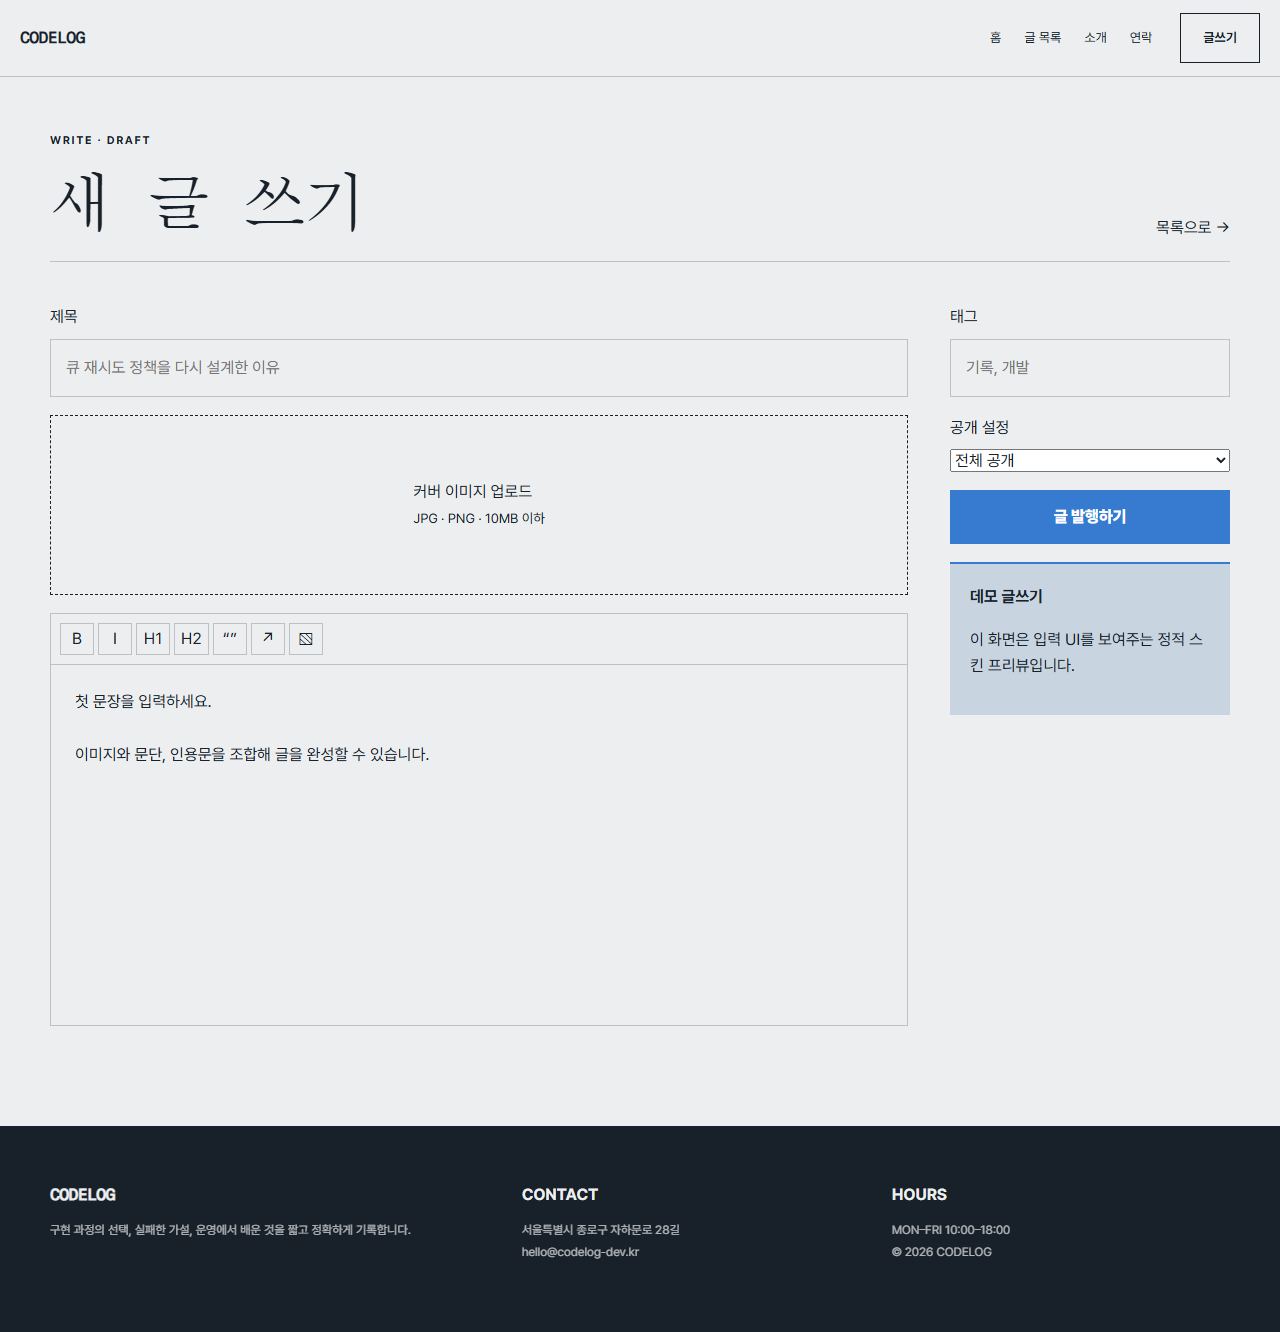Click the 데모 글쓰기 notice heading
1280x1332 pixels.
(1006, 596)
